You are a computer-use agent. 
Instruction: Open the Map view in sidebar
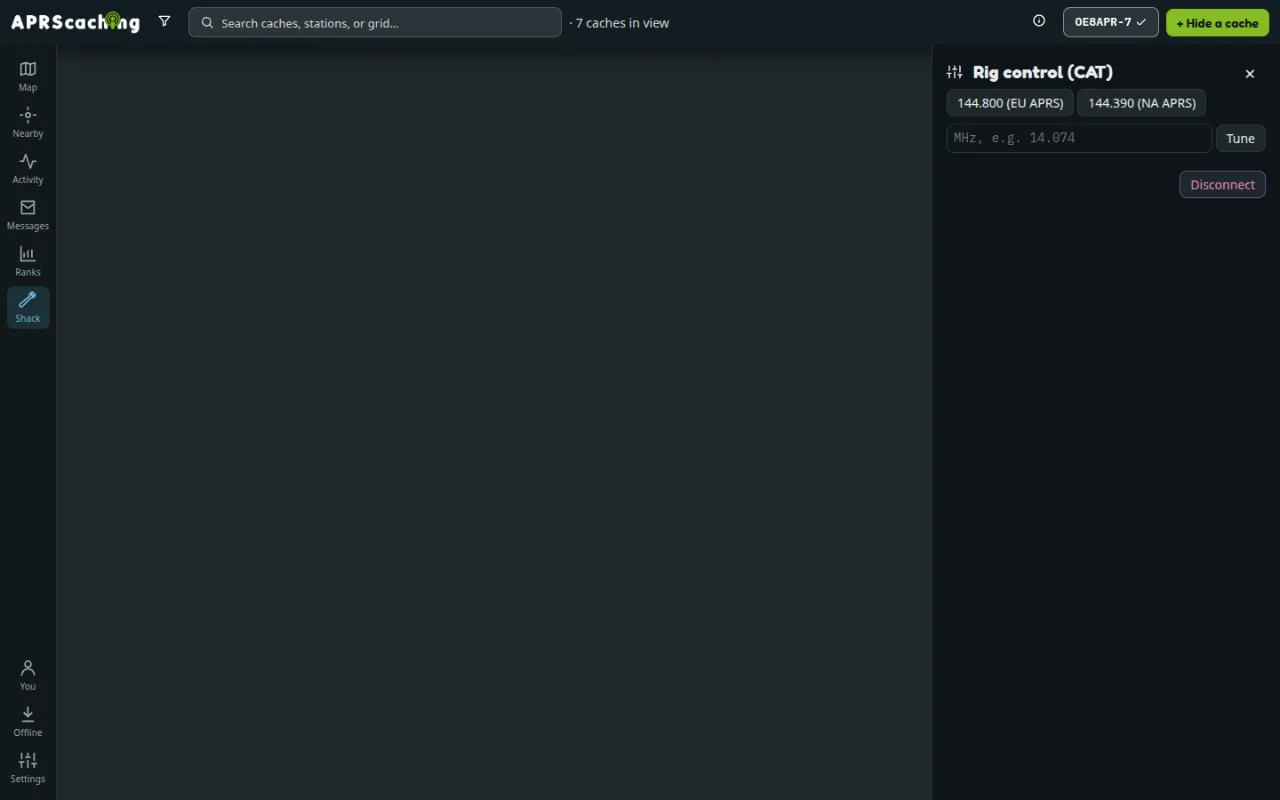point(28,76)
